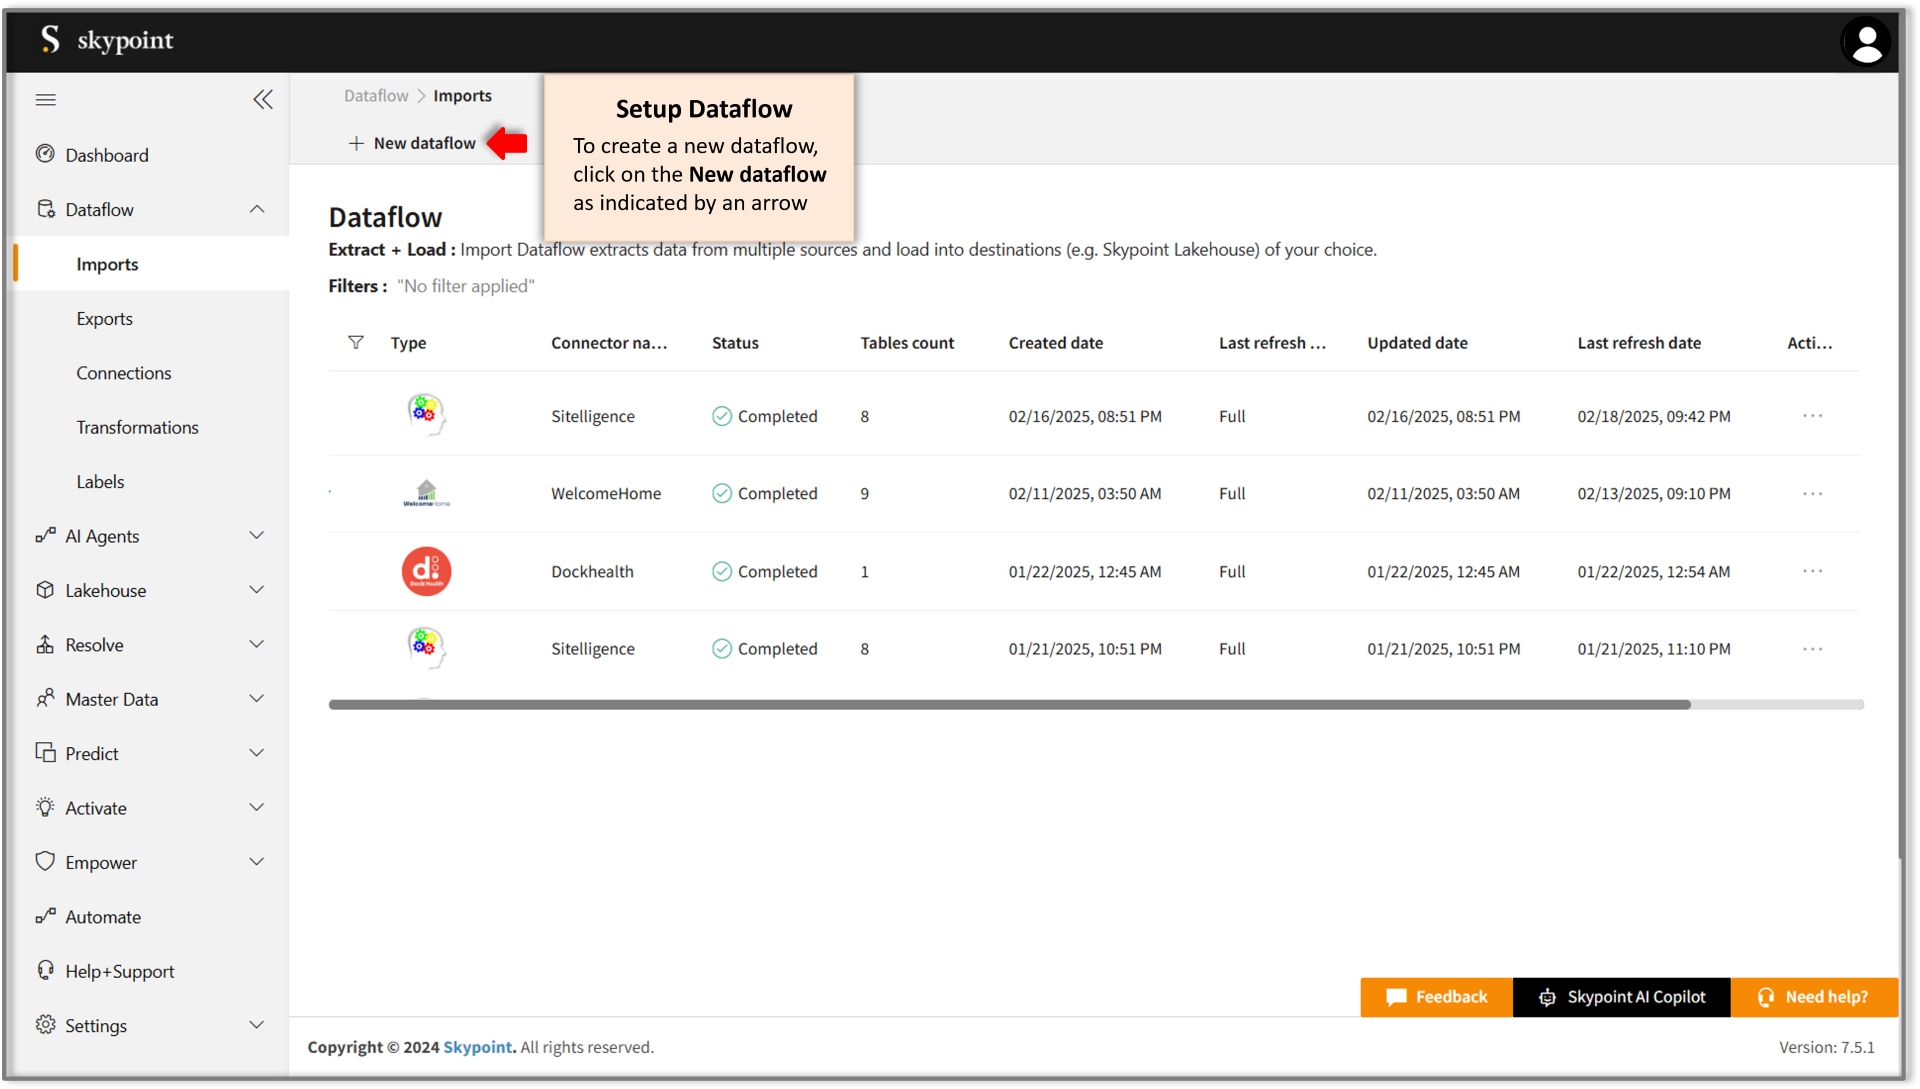Click the Resolve icon
Image resolution: width=1920 pixels, height=1089 pixels.
pyautogui.click(x=45, y=644)
